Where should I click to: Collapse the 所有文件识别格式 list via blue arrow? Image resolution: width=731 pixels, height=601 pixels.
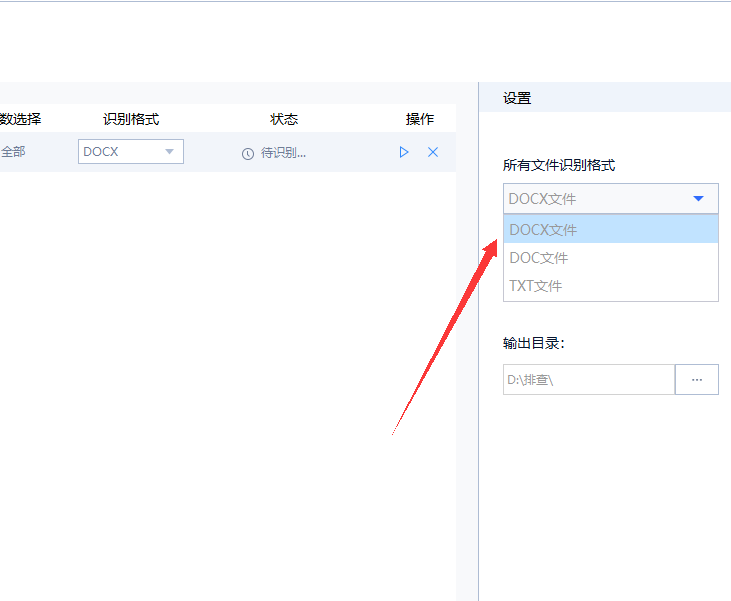(x=698, y=199)
